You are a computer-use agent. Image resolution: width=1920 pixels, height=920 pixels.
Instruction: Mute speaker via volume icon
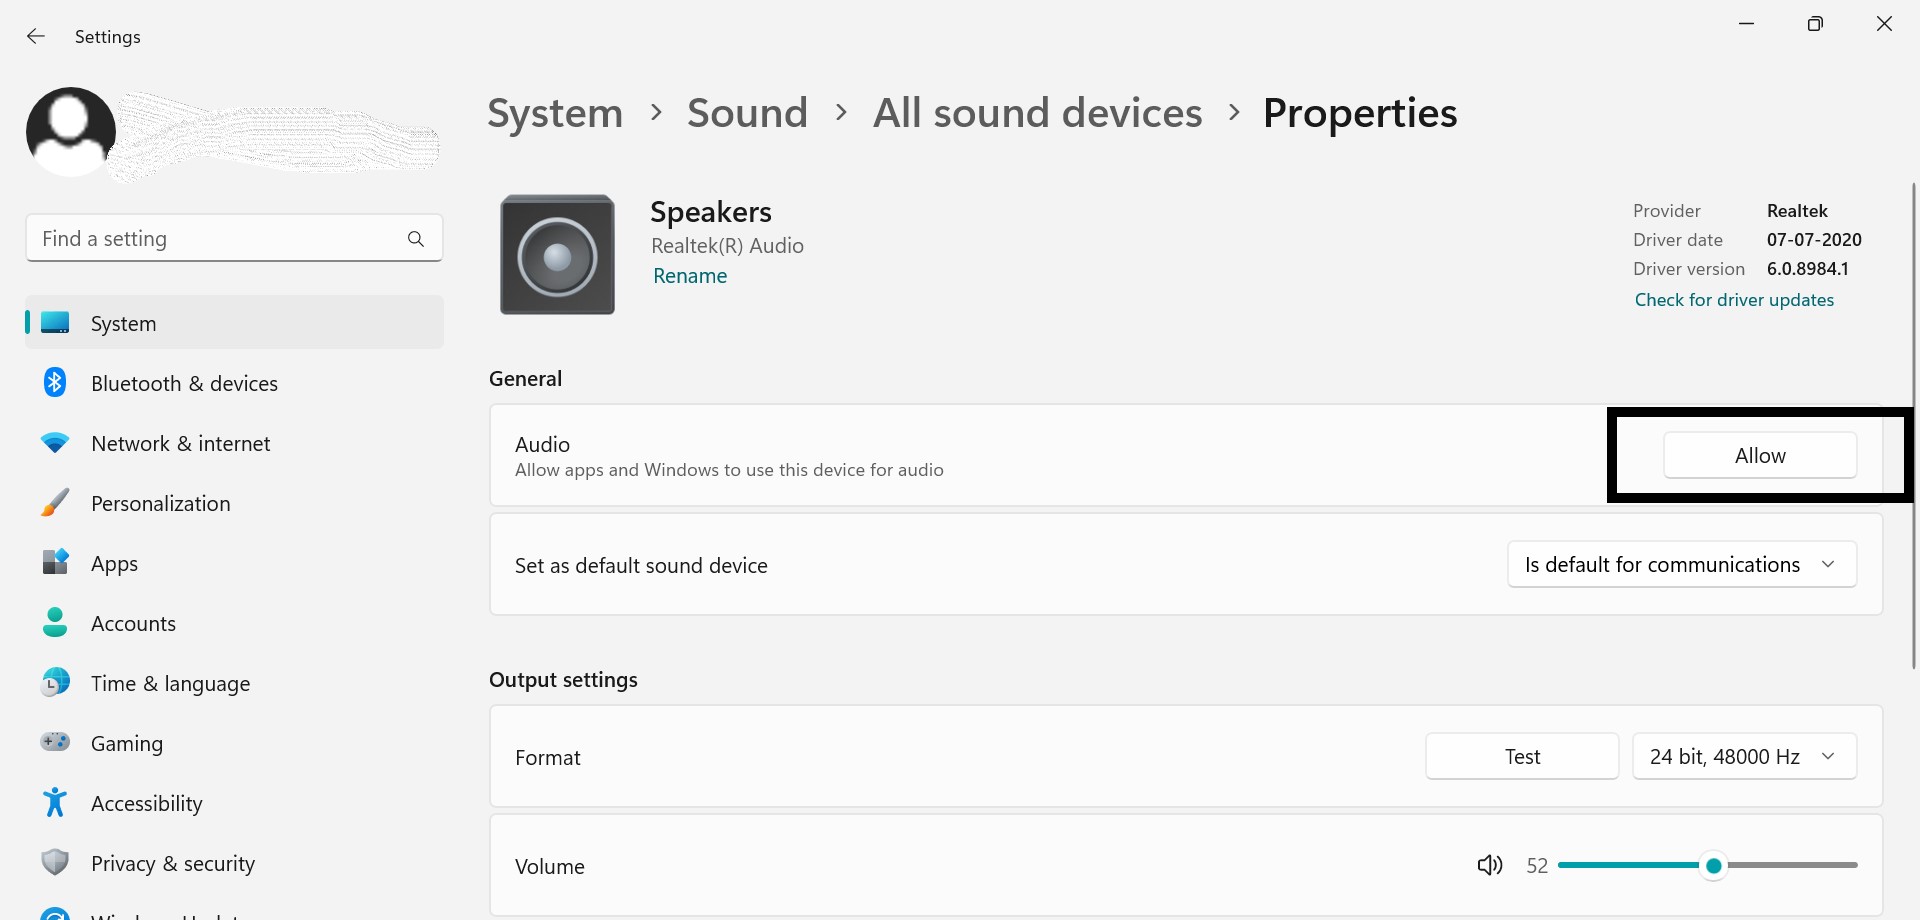coord(1490,865)
